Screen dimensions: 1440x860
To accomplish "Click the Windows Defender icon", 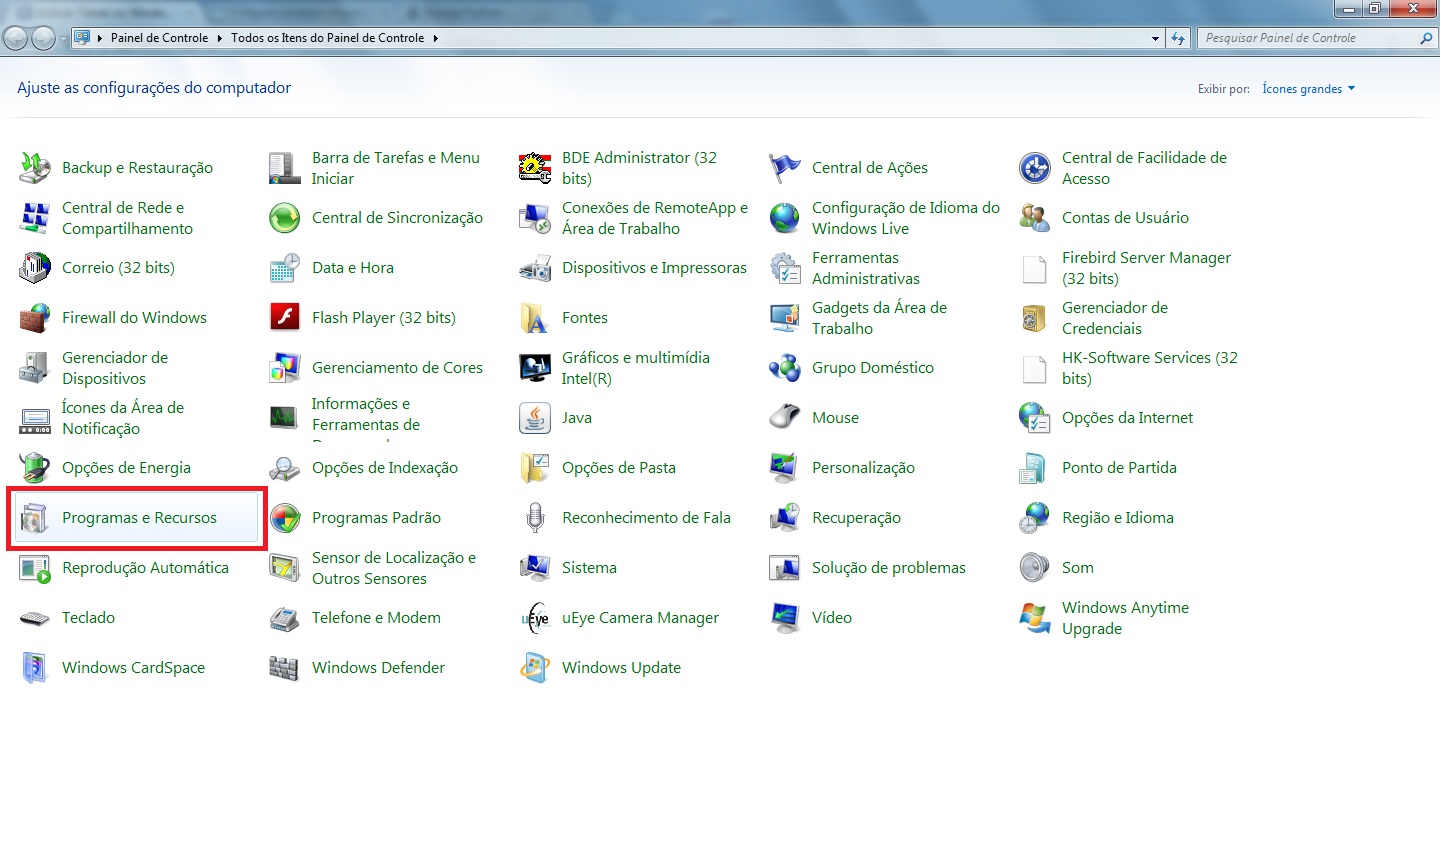I will click(x=285, y=668).
